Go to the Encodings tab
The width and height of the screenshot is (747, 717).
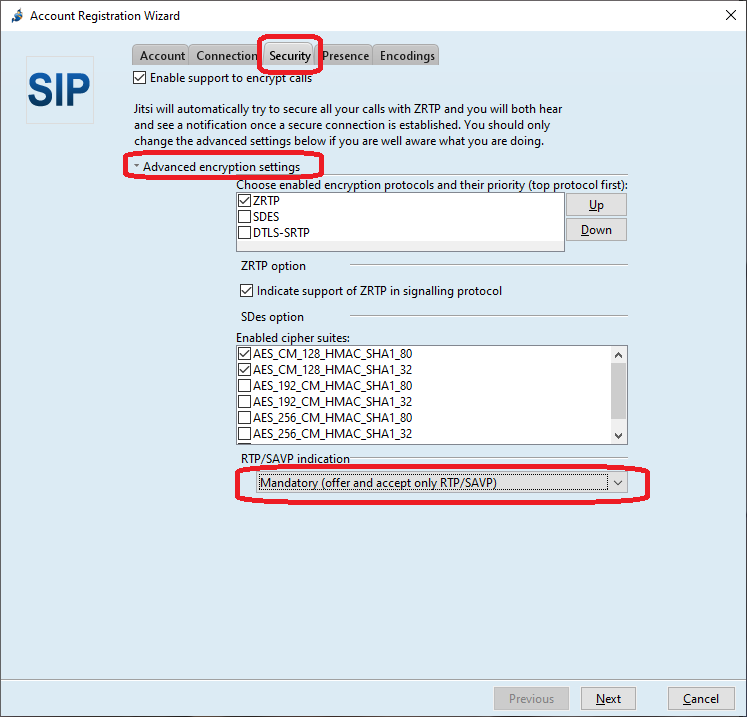pyautogui.click(x=407, y=56)
